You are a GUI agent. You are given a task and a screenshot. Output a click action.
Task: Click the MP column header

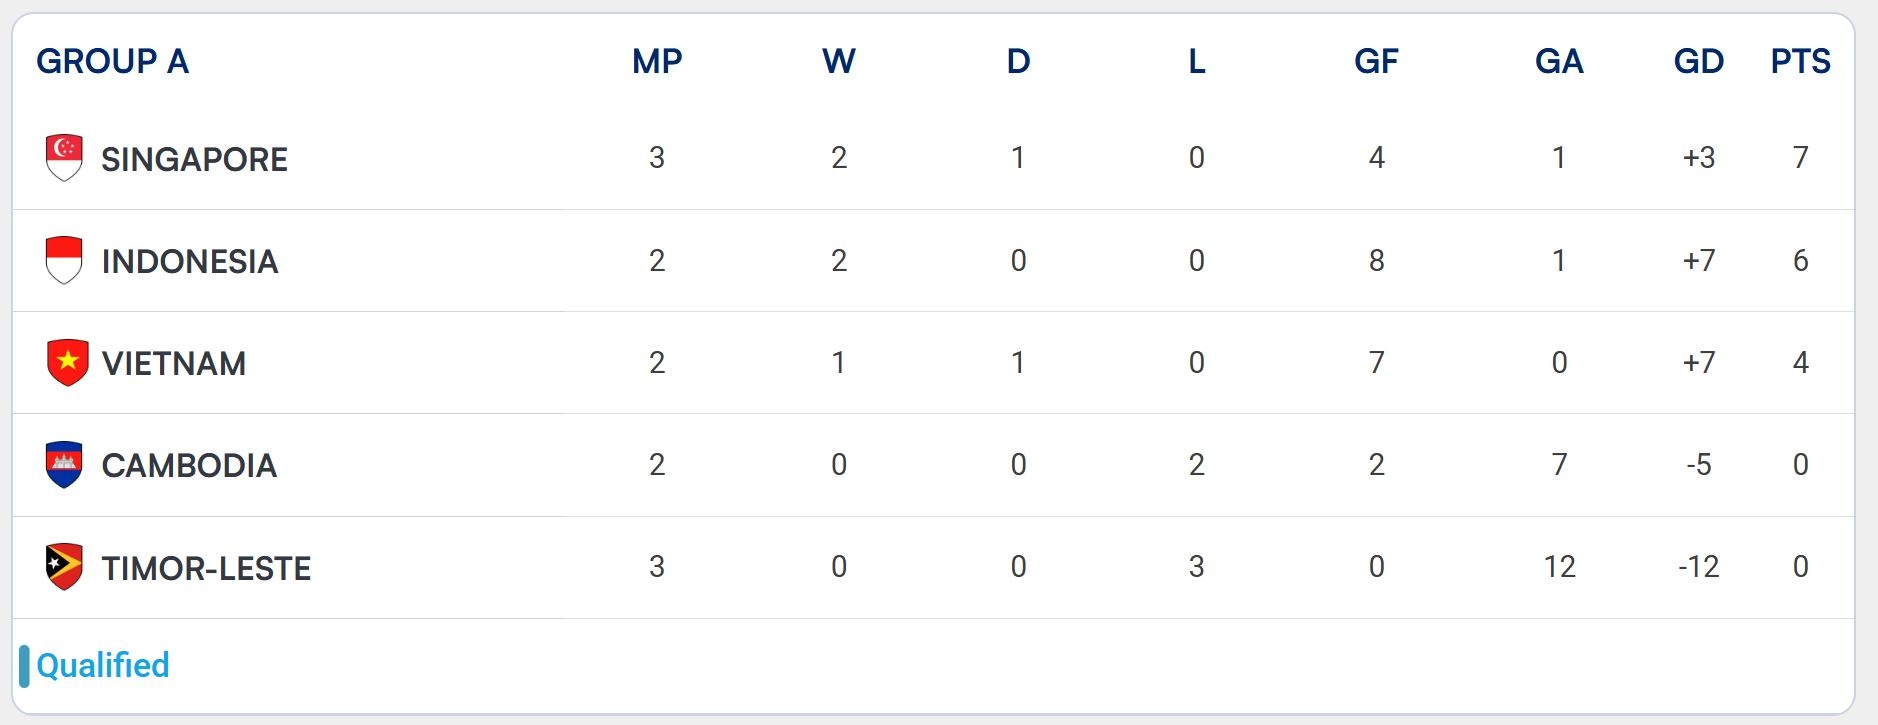tap(657, 61)
